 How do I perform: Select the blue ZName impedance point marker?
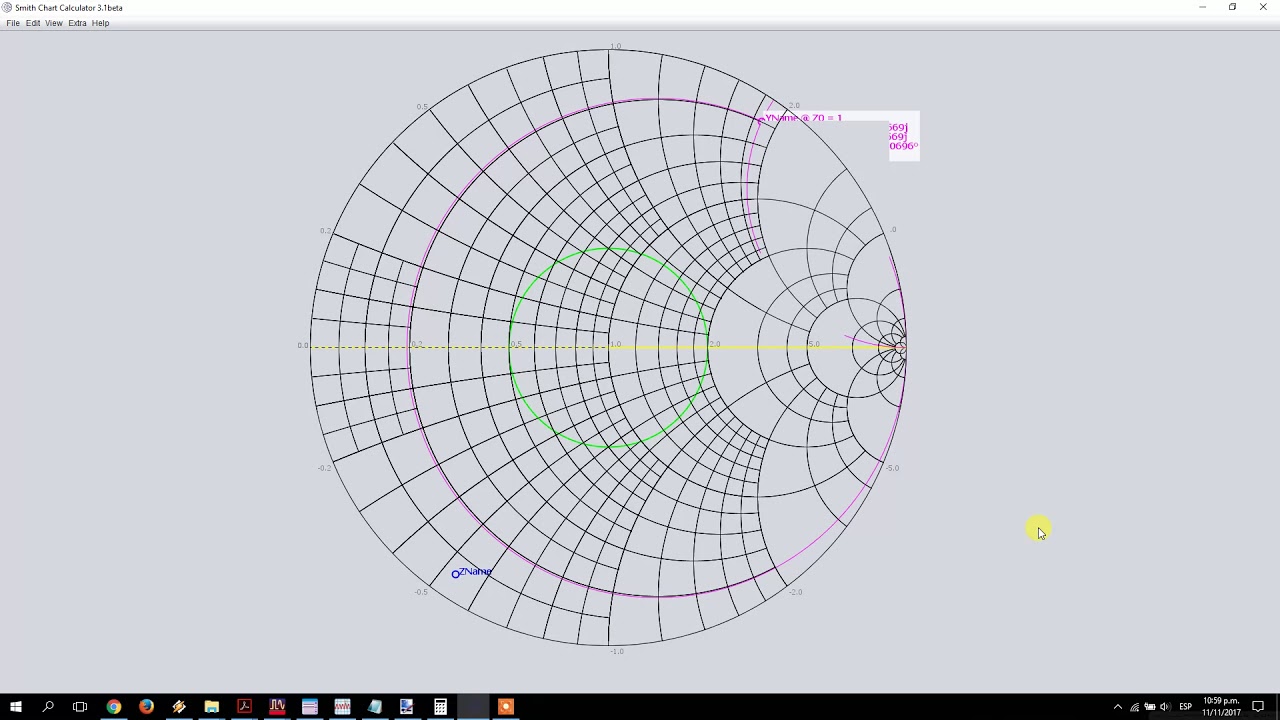(x=456, y=573)
